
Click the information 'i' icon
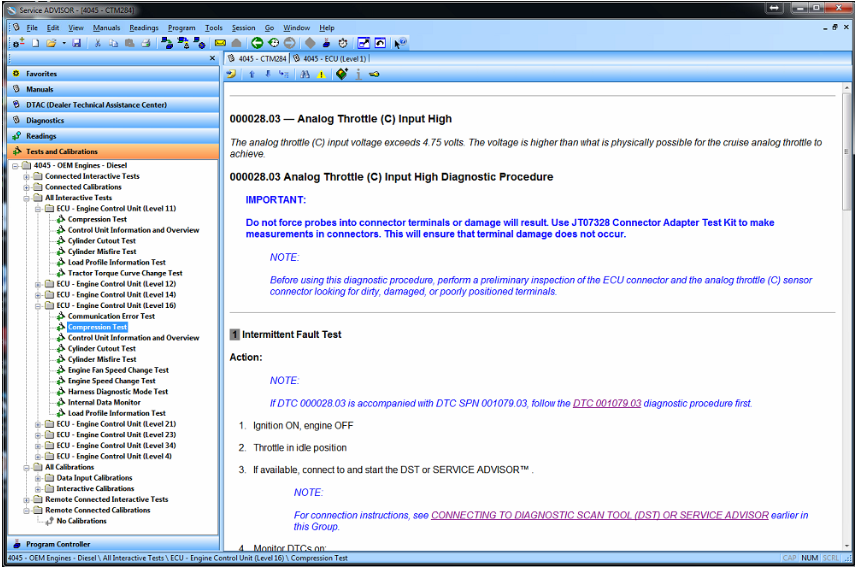click(x=358, y=74)
